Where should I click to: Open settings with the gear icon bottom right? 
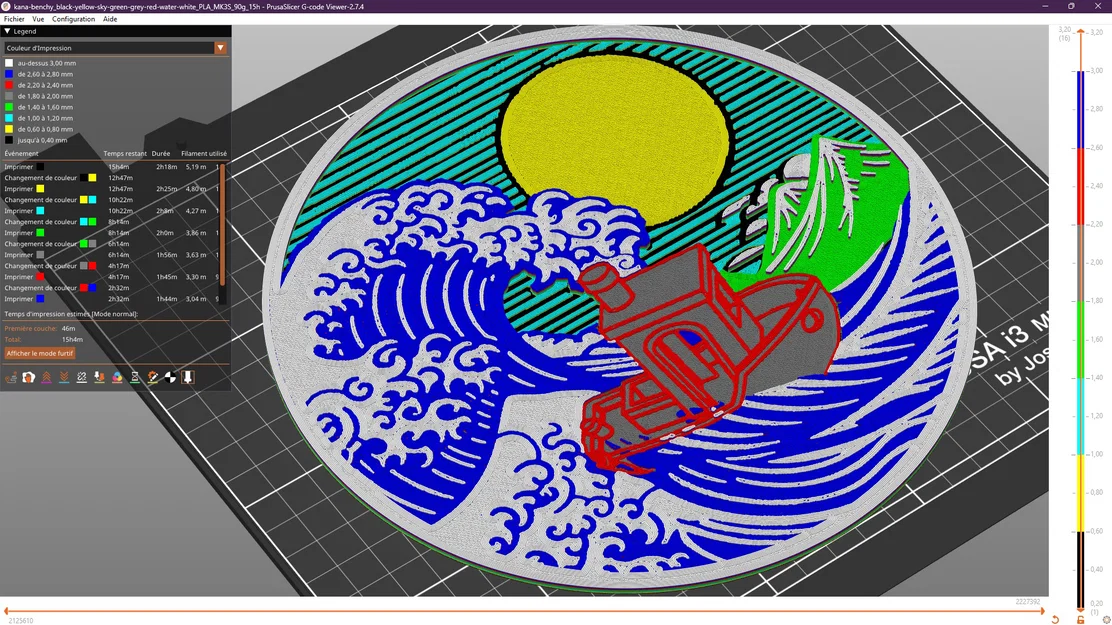pos(1105,620)
